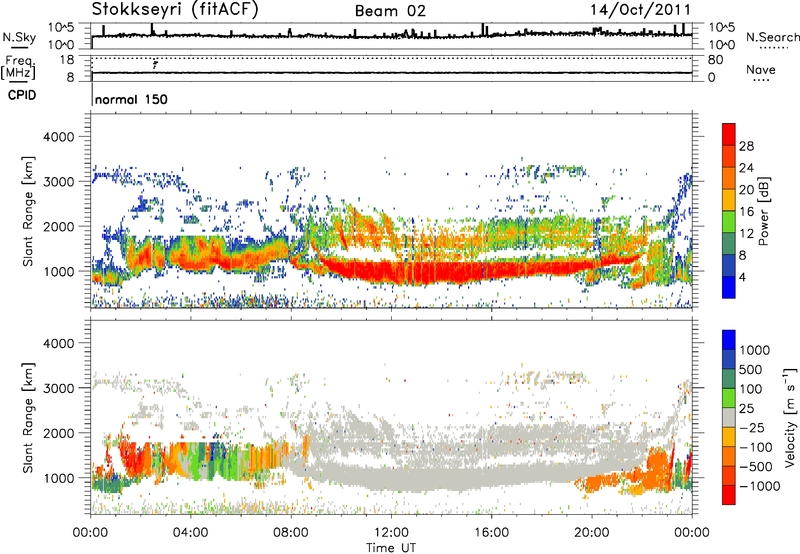Click the 08:00 time tick label

(290, 533)
